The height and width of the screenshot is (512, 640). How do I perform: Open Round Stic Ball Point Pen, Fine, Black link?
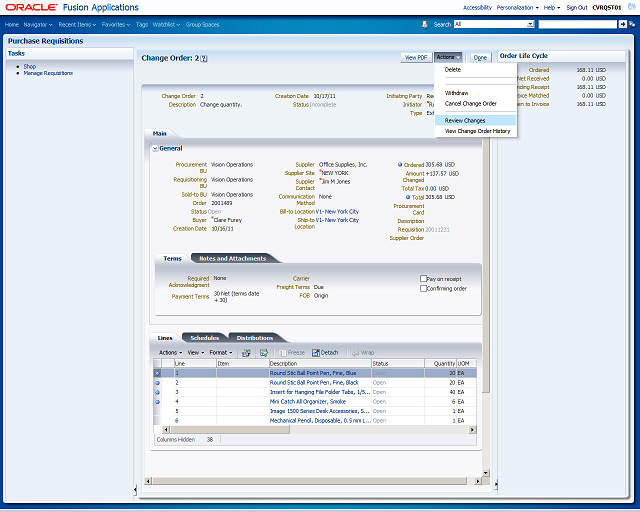pyautogui.click(x=314, y=383)
